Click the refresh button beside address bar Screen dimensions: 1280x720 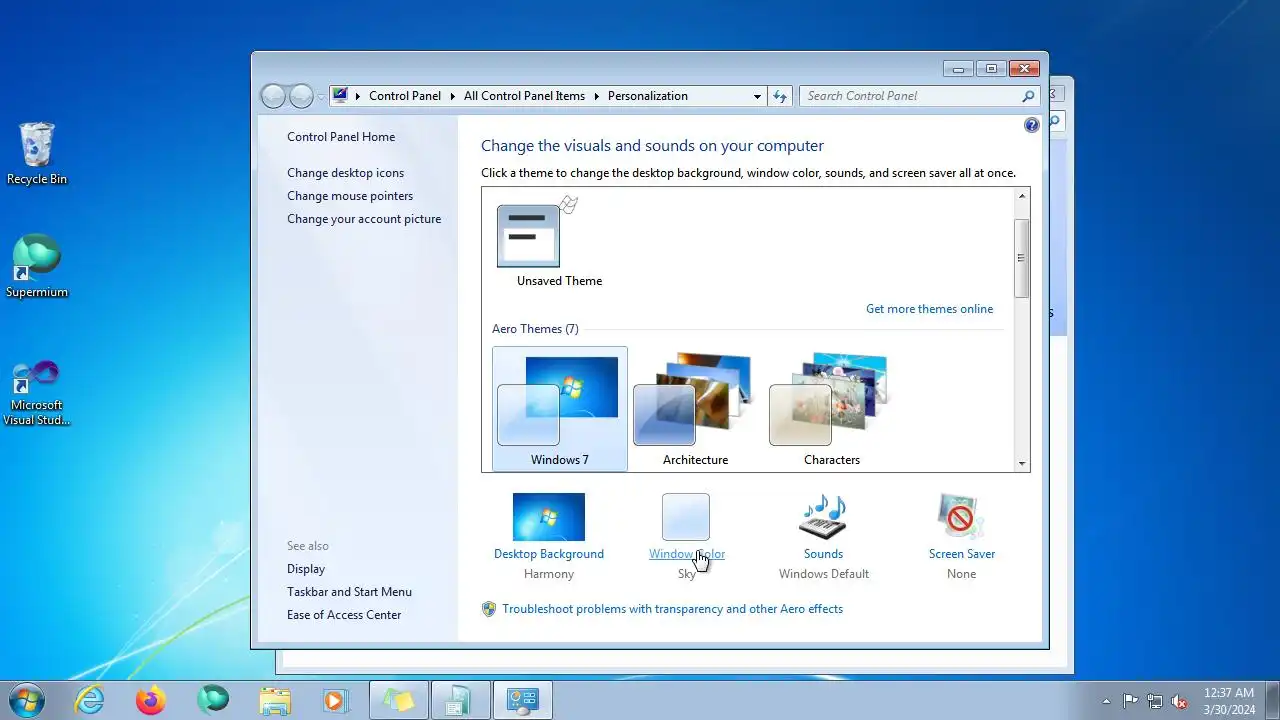tap(781, 96)
